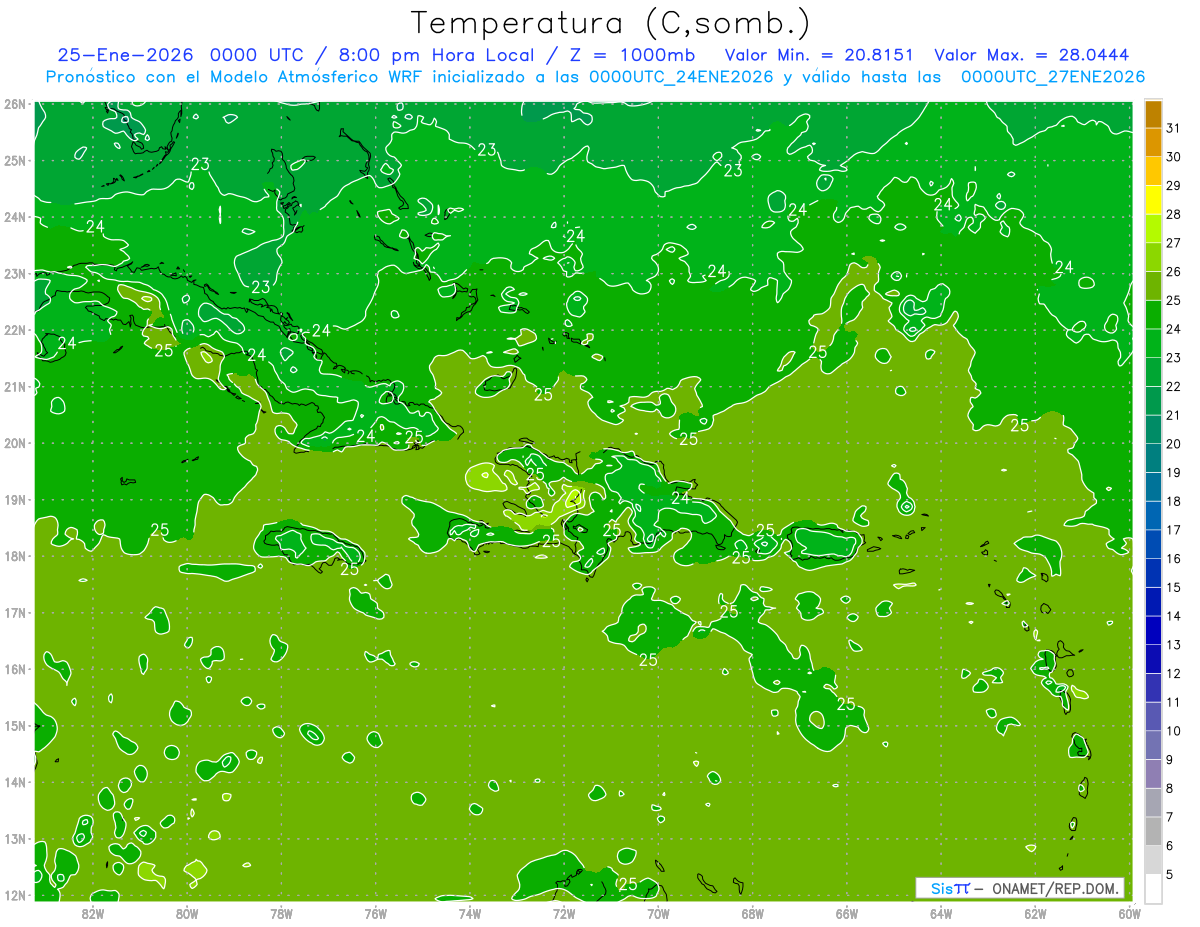Viewport: 1200px width, 927px height.
Task: Pick the orange swatch between 30 and 31
Action: pyautogui.click(x=1153, y=142)
